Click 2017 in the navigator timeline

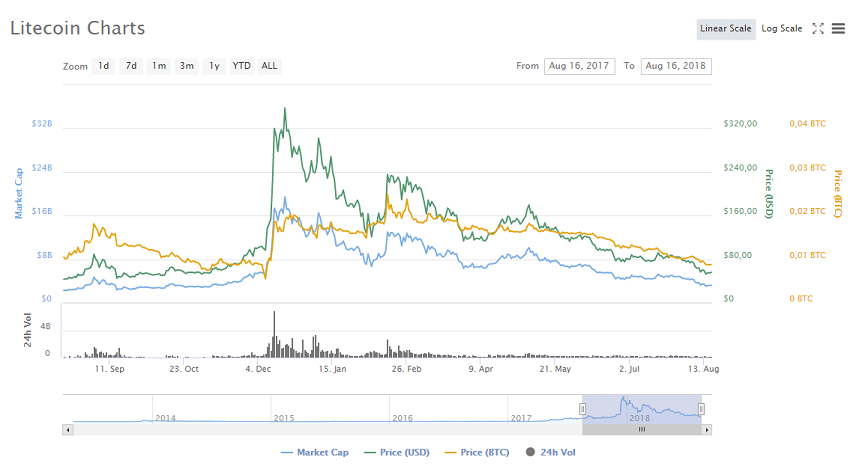[x=521, y=418]
